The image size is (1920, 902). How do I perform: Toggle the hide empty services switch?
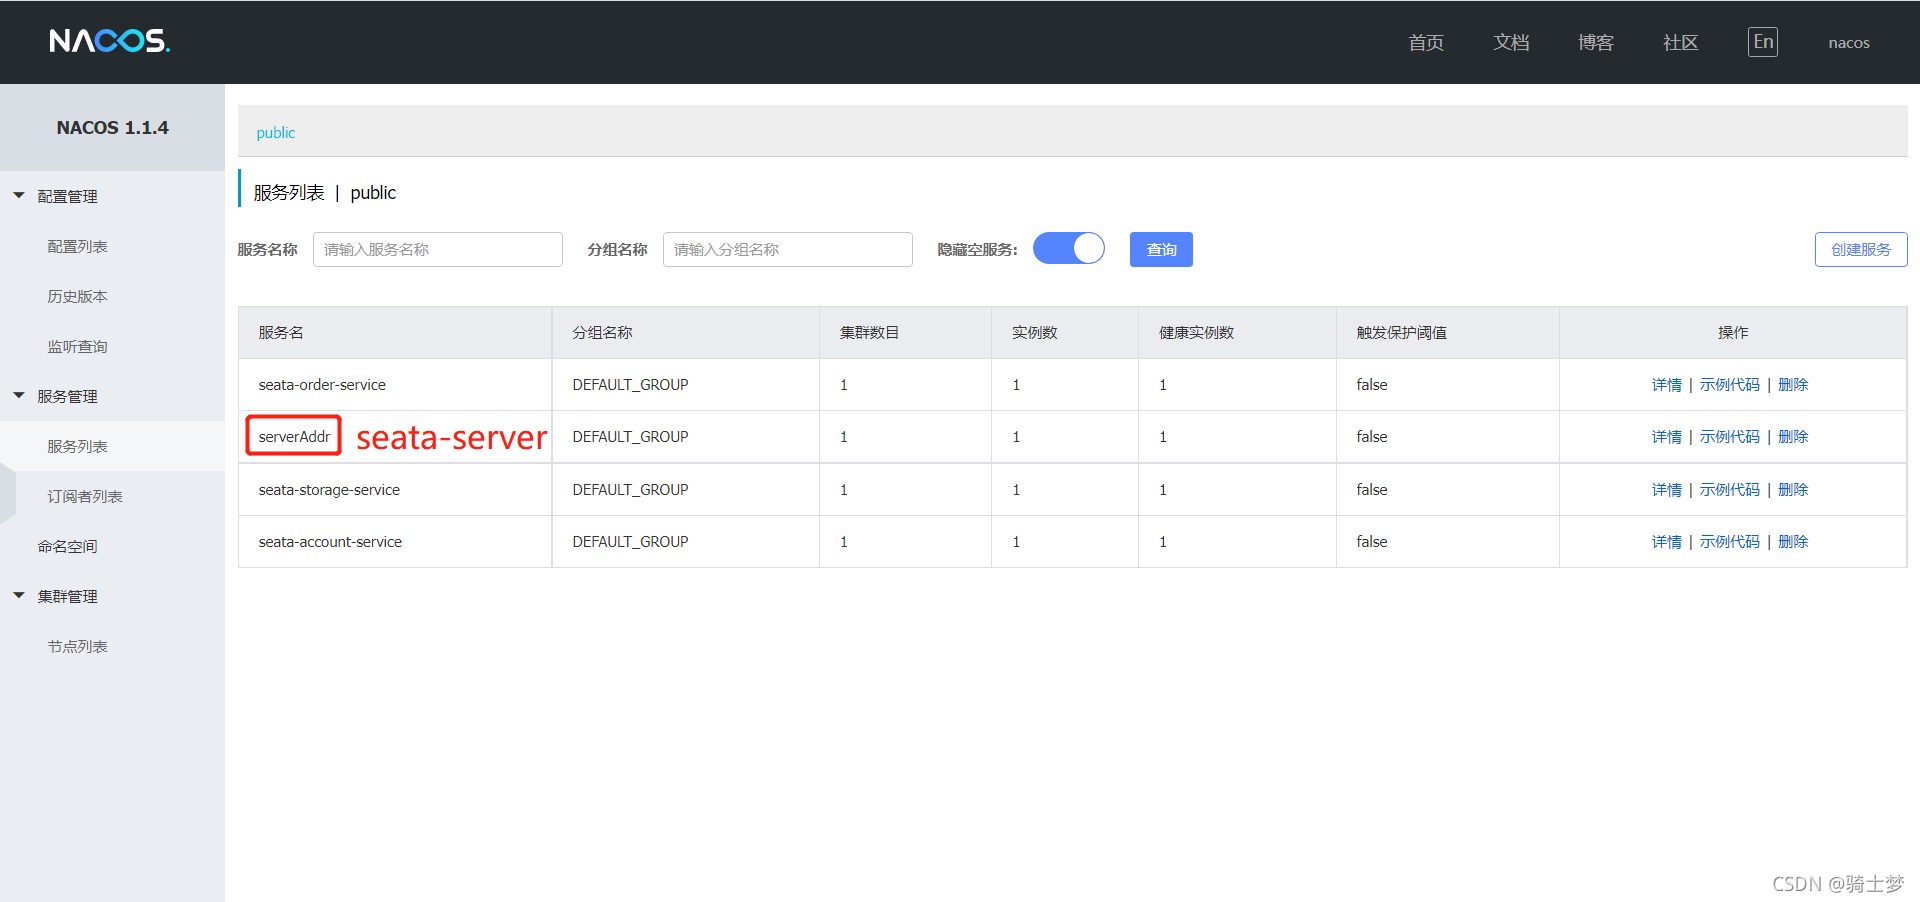(x=1069, y=248)
